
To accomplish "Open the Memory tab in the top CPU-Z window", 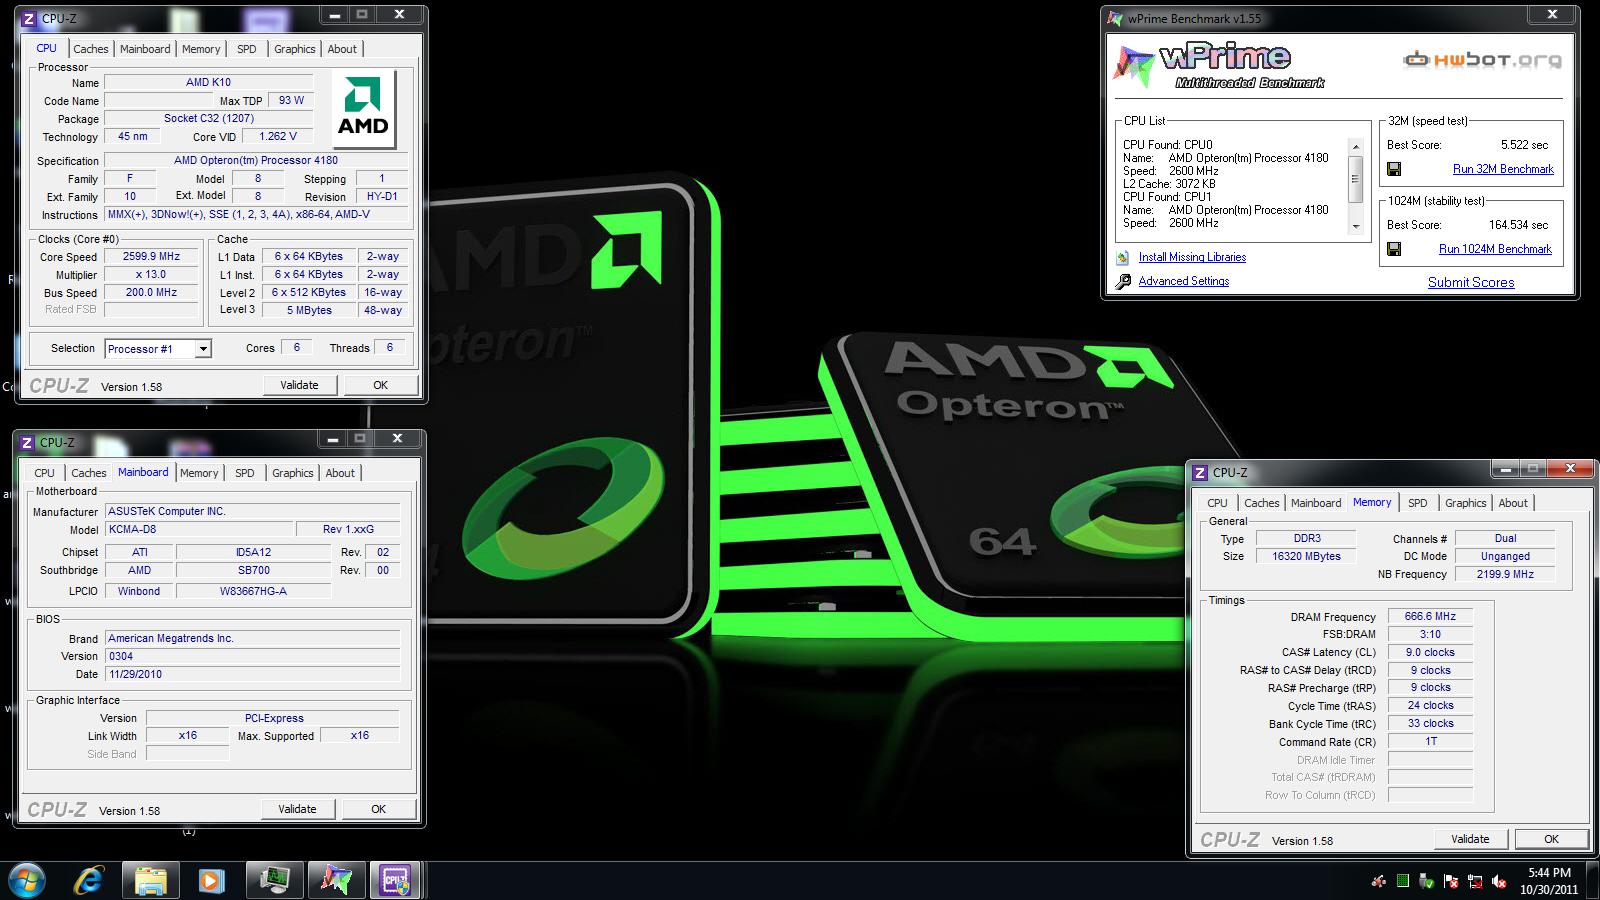I will click(201, 49).
